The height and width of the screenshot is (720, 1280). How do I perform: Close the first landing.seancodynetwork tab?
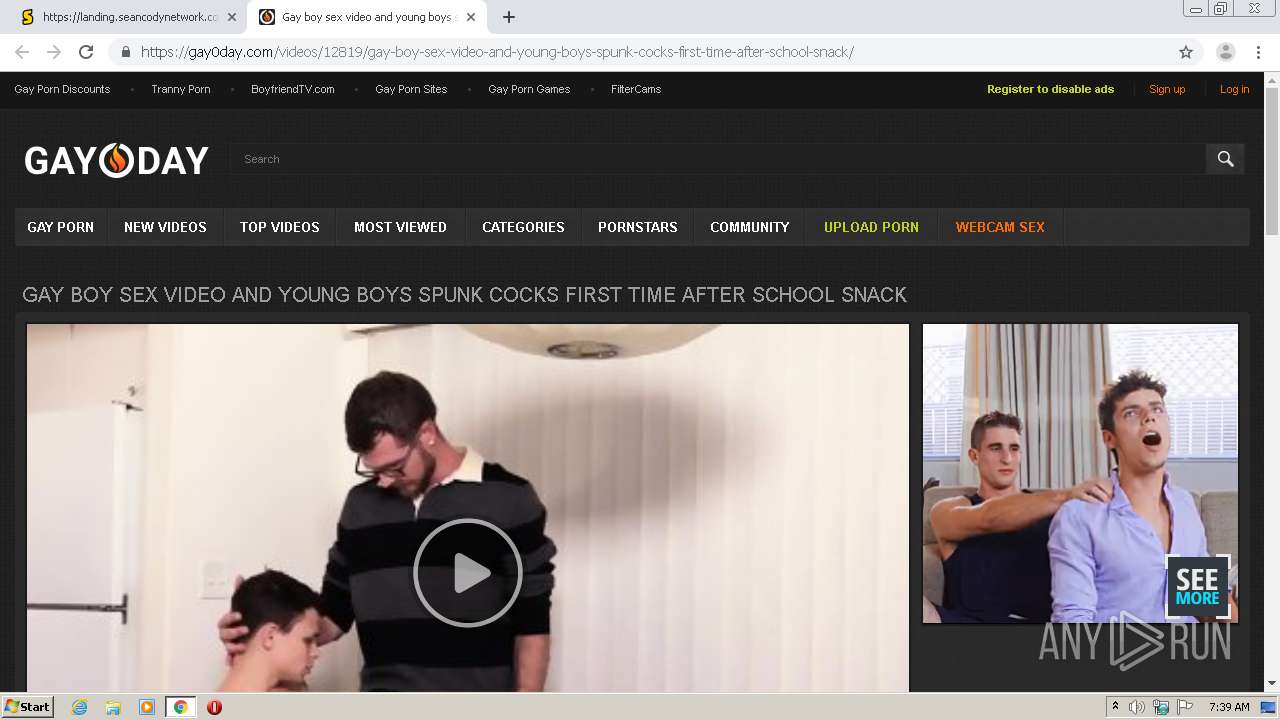tap(232, 17)
